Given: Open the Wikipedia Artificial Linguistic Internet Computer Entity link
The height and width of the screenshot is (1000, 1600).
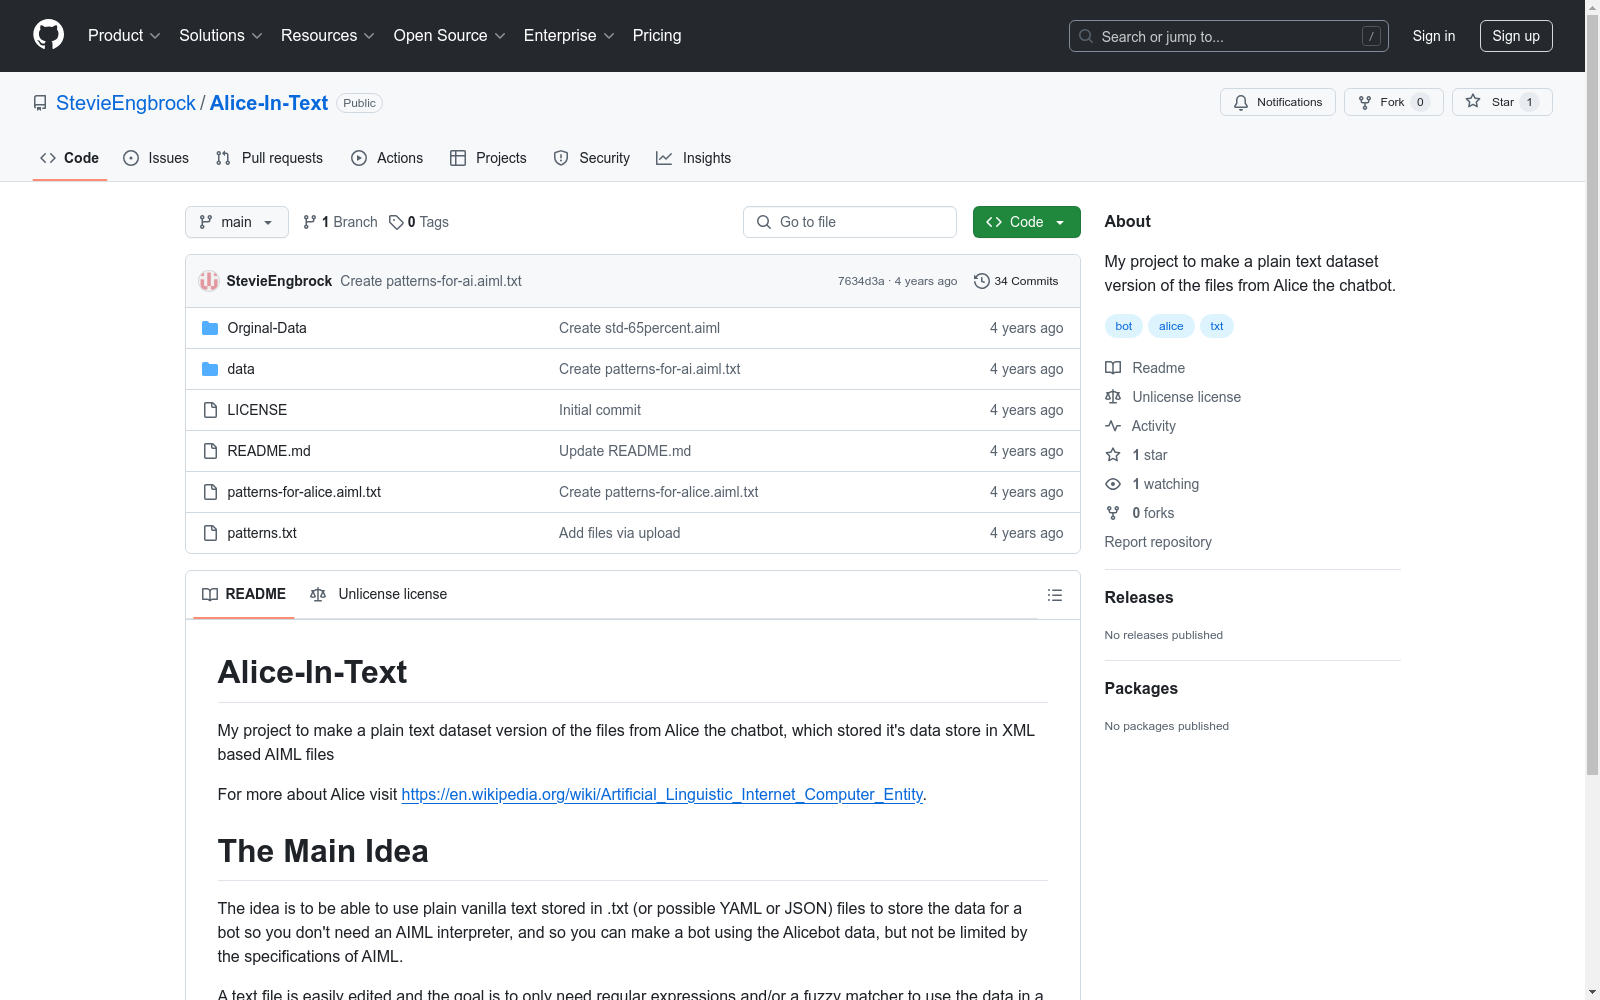Looking at the screenshot, I should pyautogui.click(x=662, y=794).
